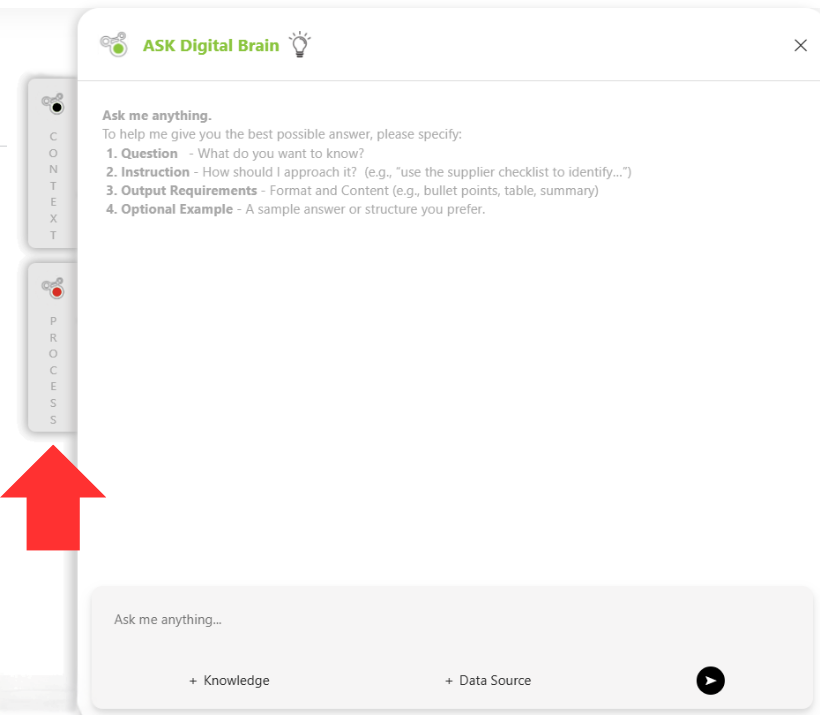Image resolution: width=821 pixels, height=715 pixels.
Task: Open the vertical CONTEXT side tab label
Action: pos(53,185)
